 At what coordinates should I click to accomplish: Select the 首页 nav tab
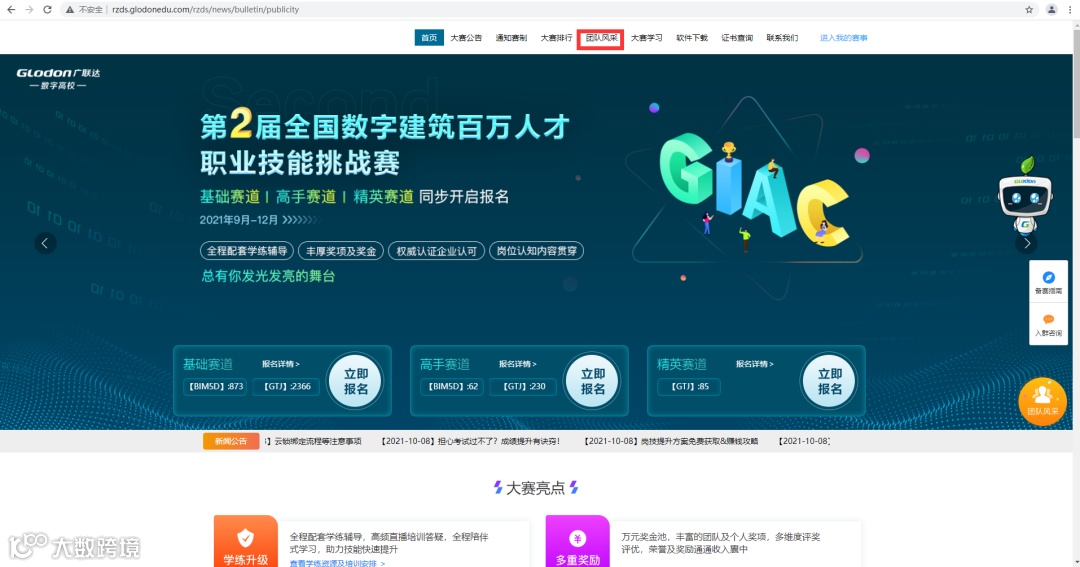click(429, 38)
